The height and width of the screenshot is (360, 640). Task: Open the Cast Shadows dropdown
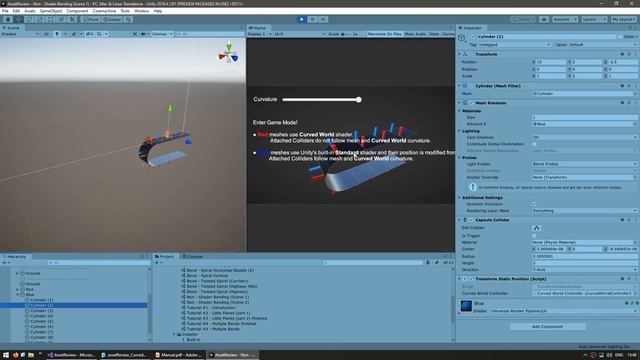584,137
